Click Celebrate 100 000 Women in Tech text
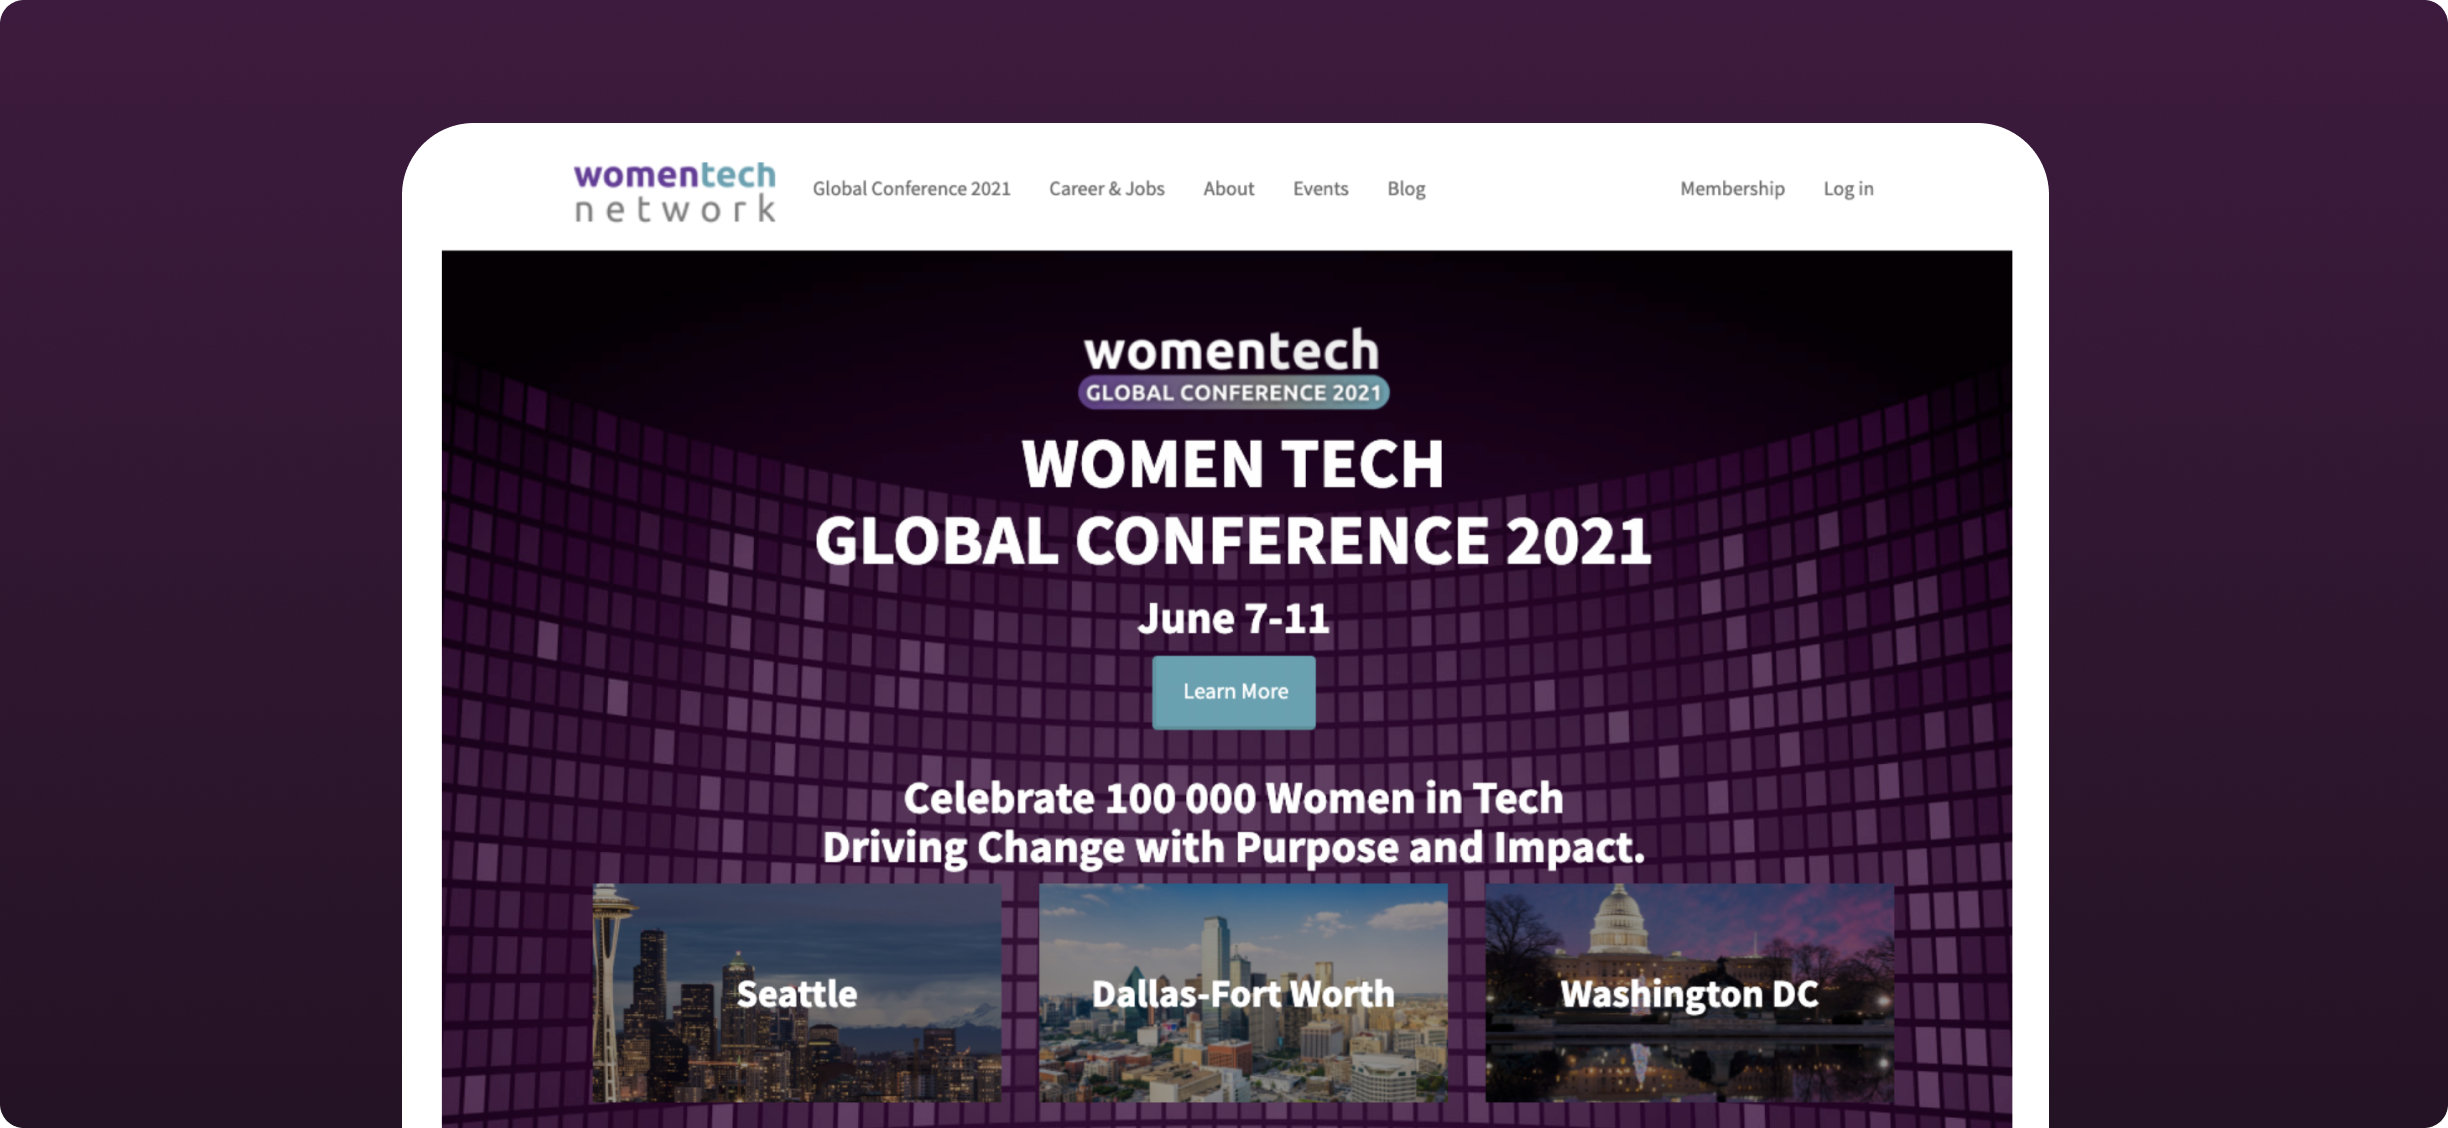 click(1233, 798)
